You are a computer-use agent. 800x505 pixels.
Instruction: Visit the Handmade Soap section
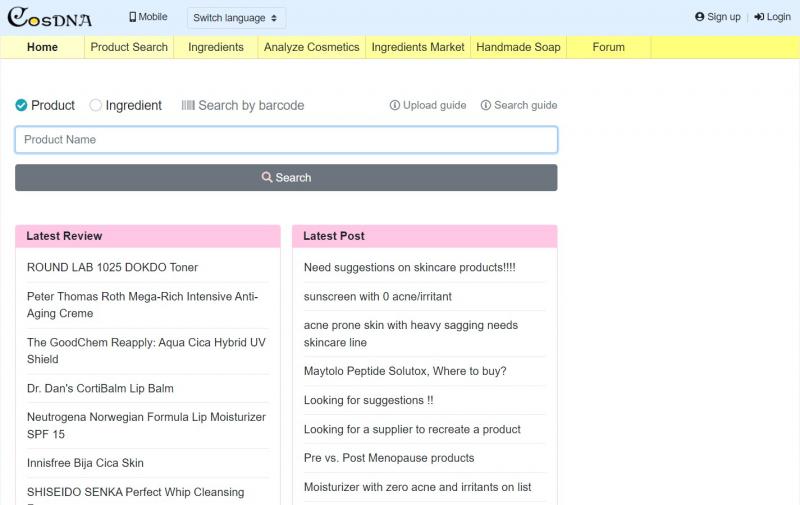tap(518, 47)
